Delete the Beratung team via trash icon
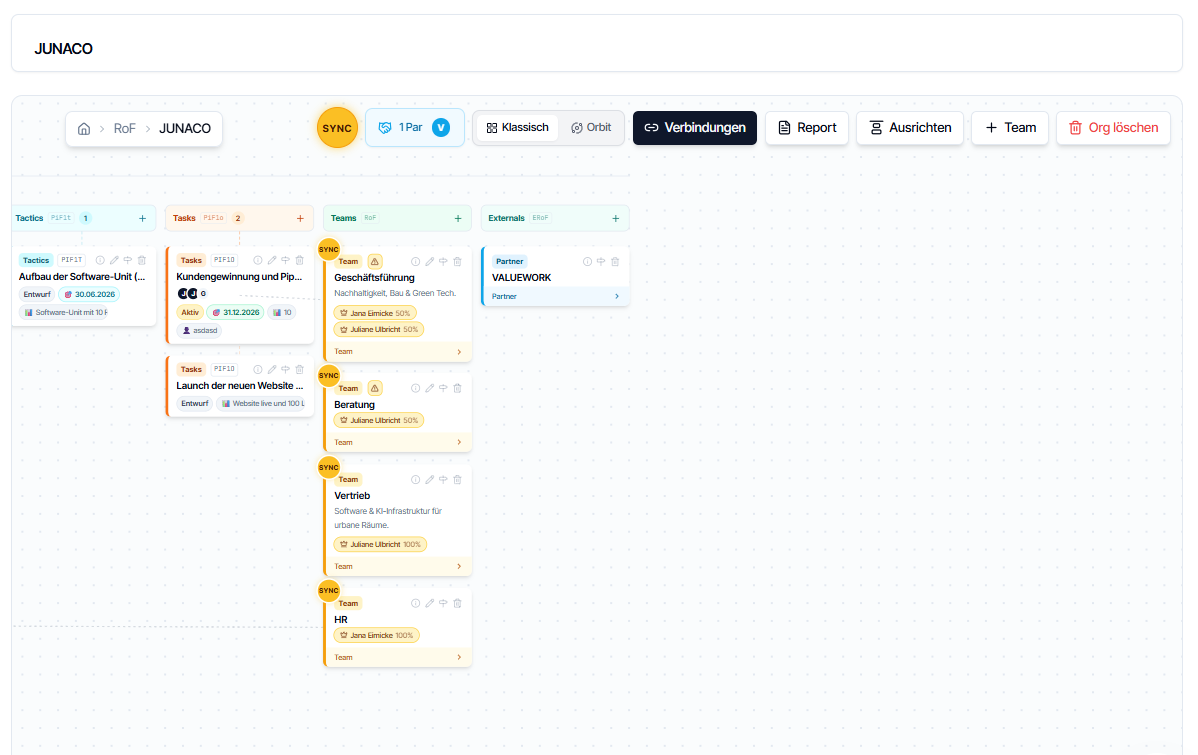Image resolution: width=1198 pixels, height=755 pixels. (458, 388)
